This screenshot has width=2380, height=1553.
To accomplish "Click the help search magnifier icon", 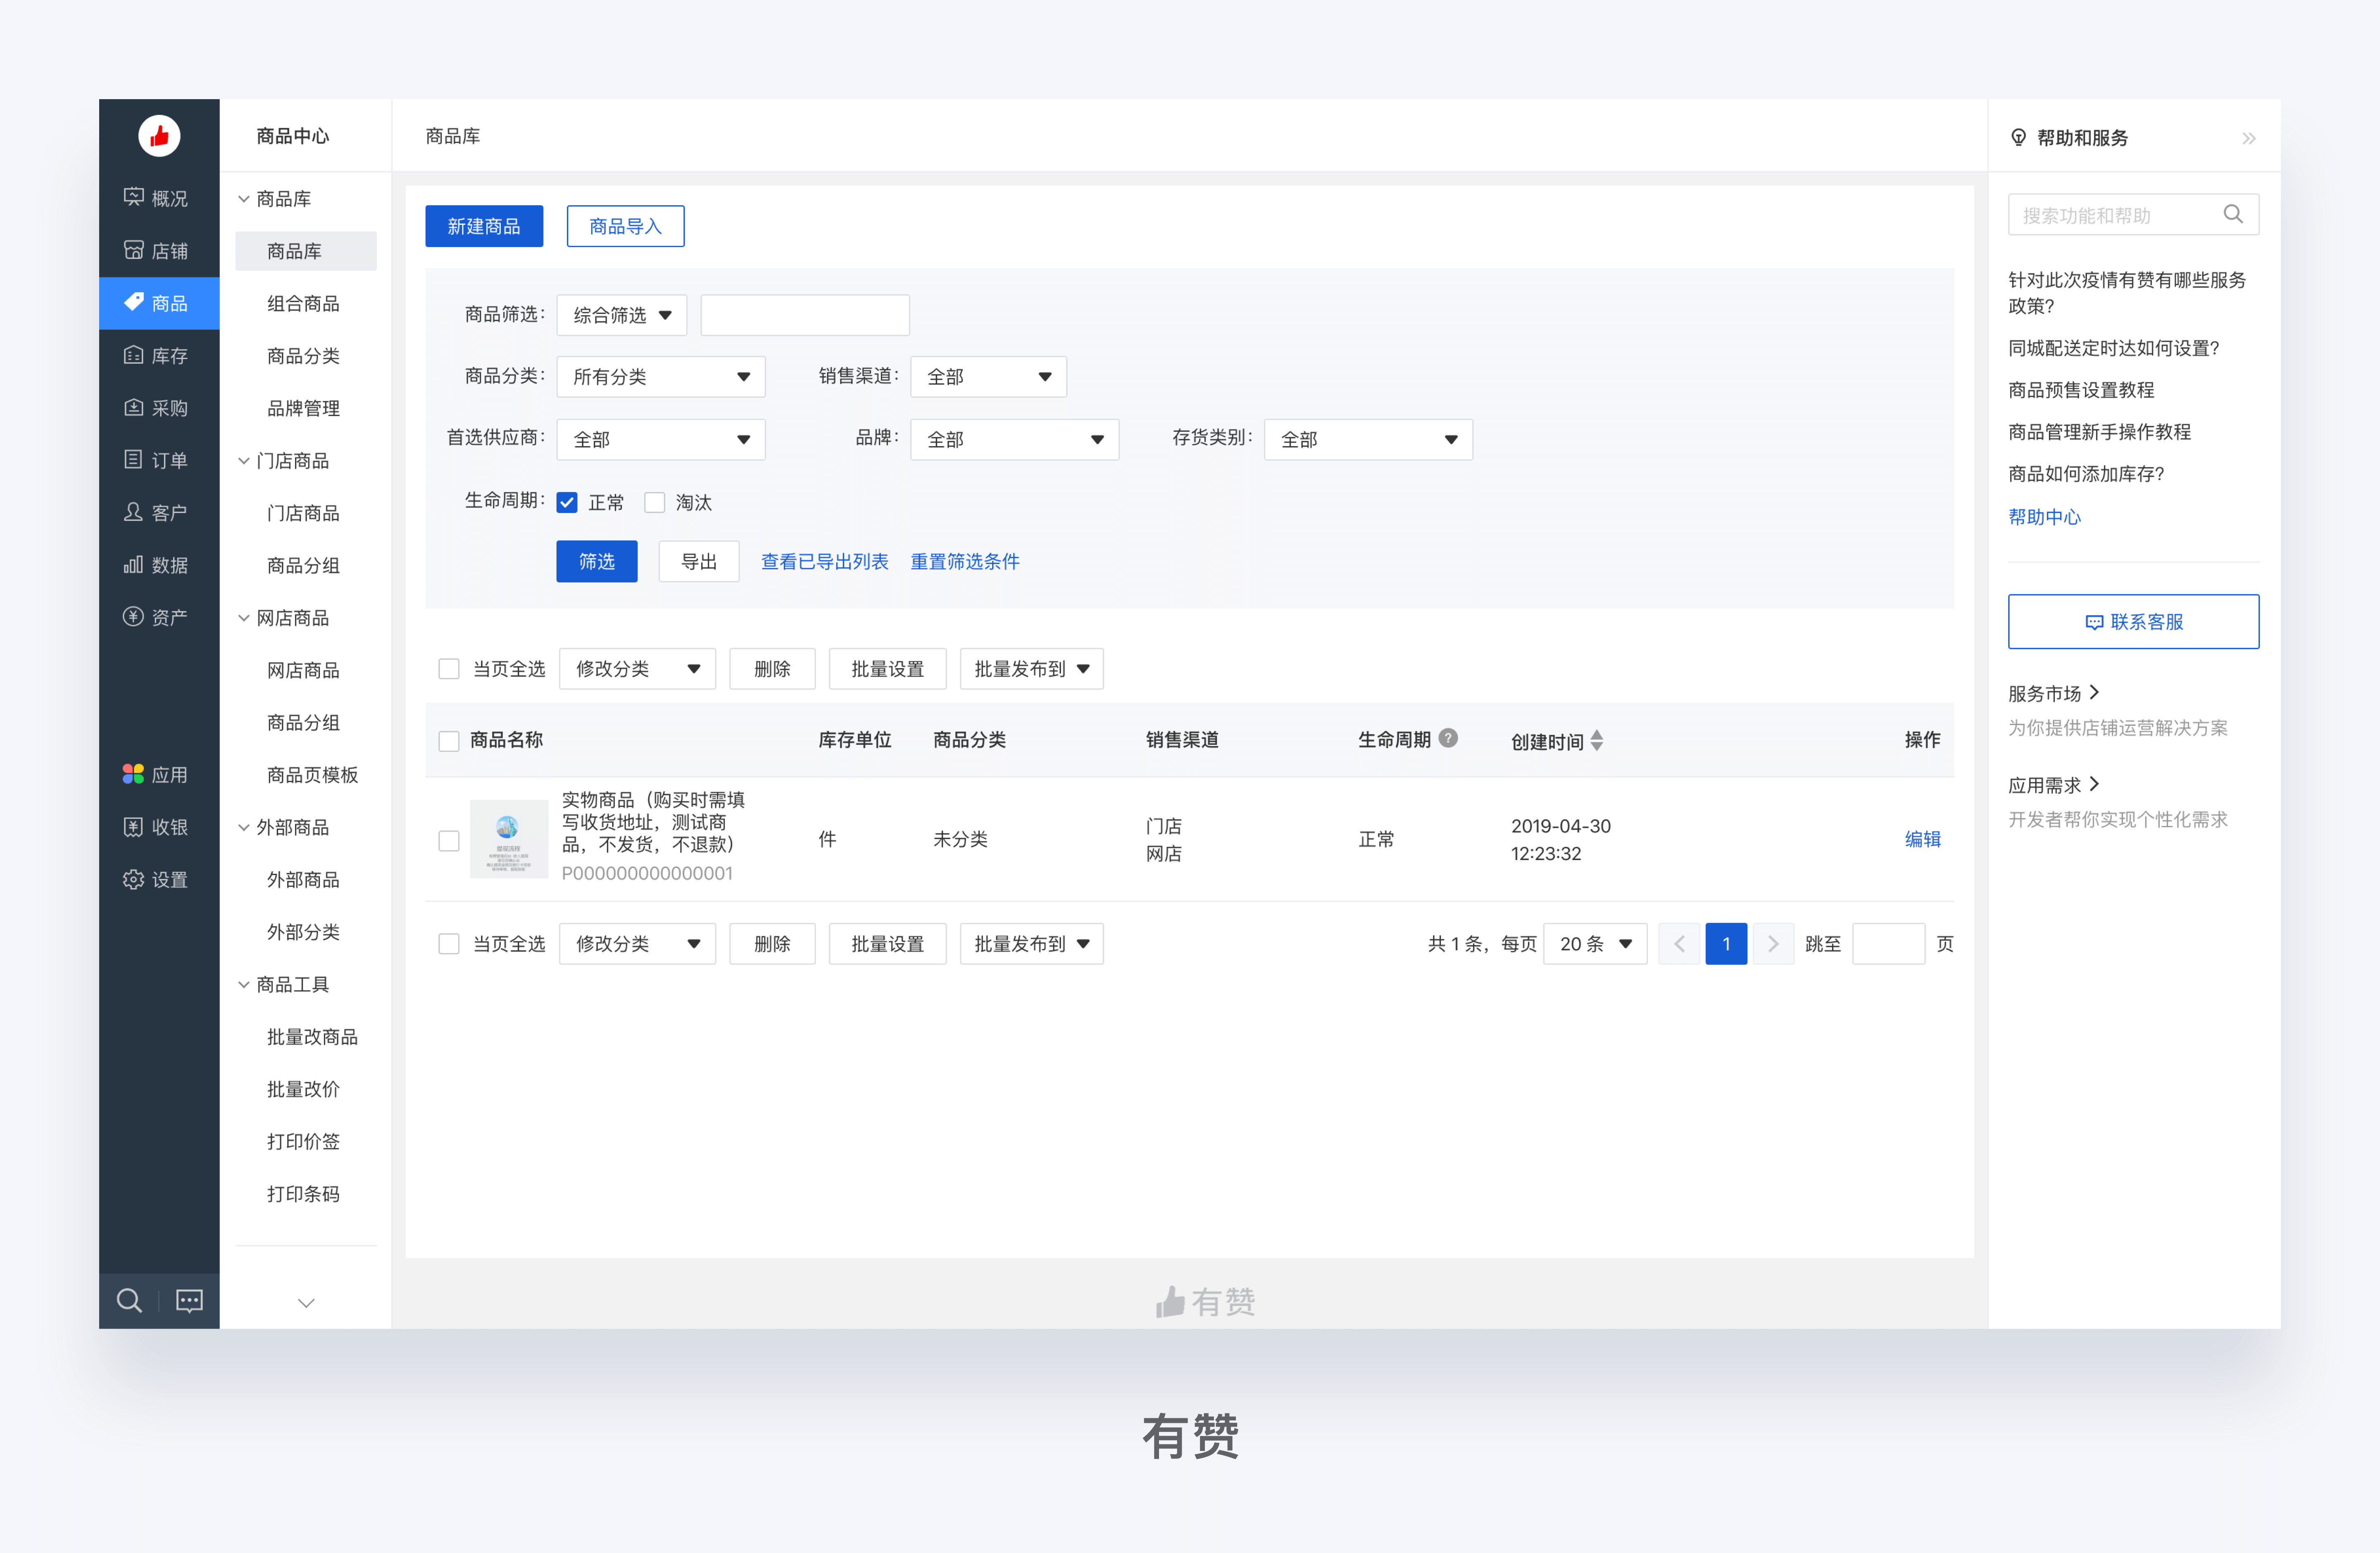I will [x=2232, y=214].
